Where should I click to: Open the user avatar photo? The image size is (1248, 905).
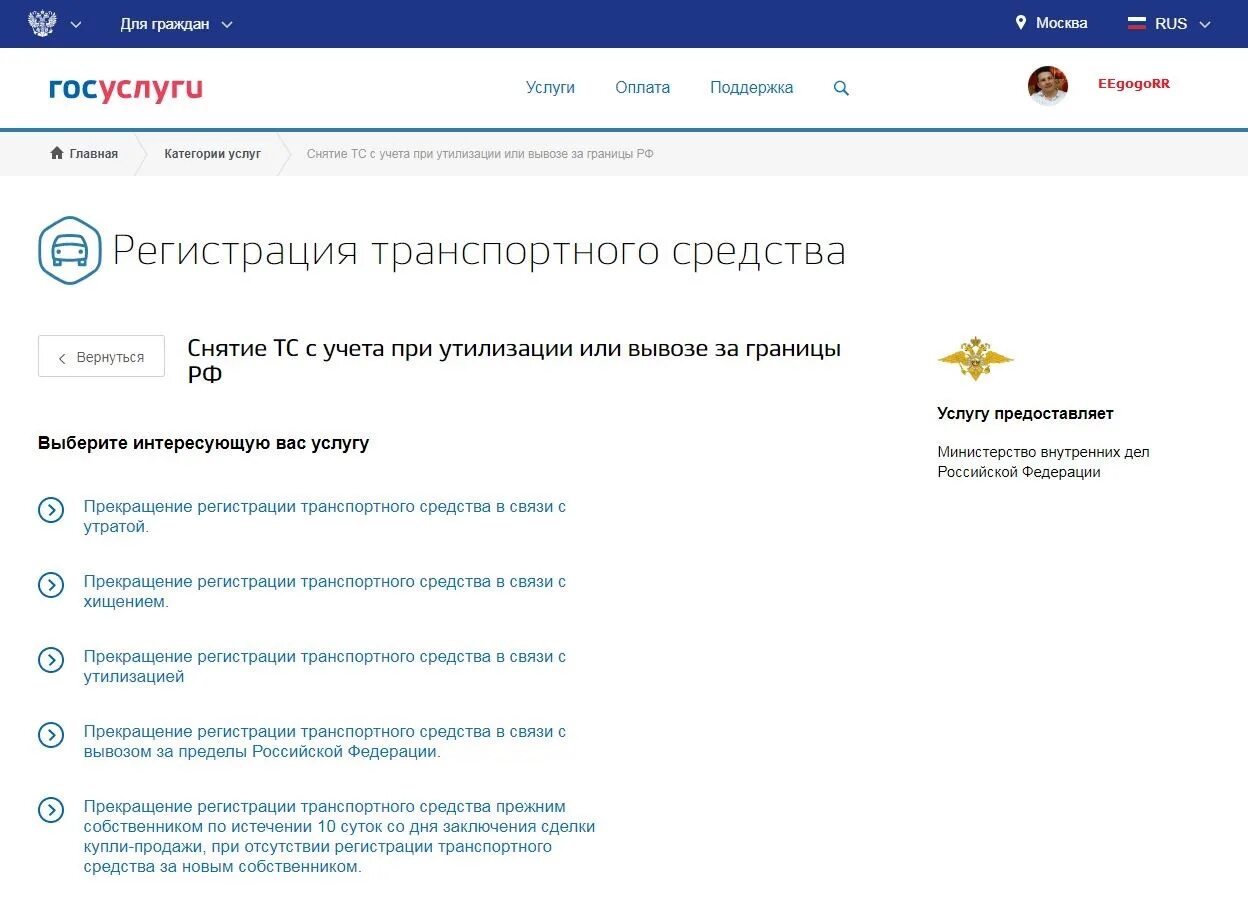[x=1048, y=86]
